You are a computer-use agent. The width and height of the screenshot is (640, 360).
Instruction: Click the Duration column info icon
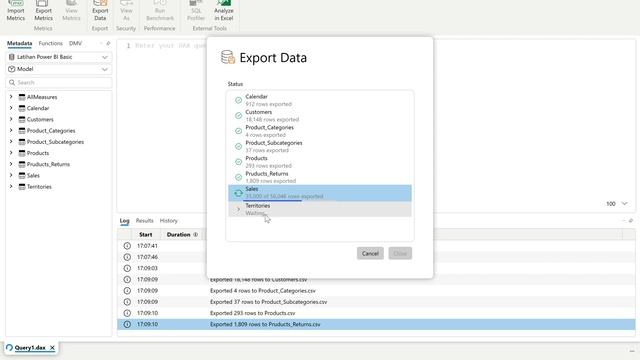(x=196, y=235)
